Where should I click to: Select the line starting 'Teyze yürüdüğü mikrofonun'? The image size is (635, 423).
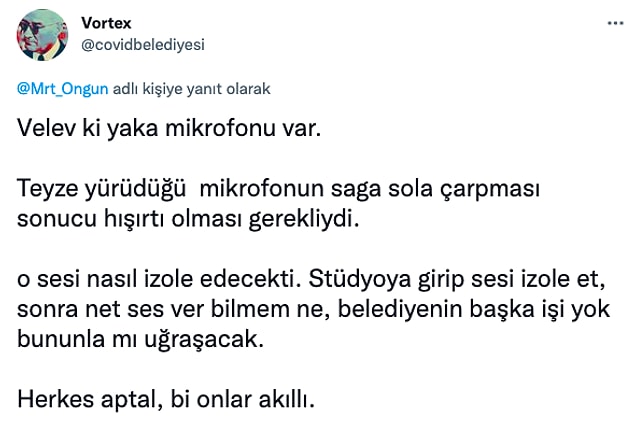tap(278, 189)
